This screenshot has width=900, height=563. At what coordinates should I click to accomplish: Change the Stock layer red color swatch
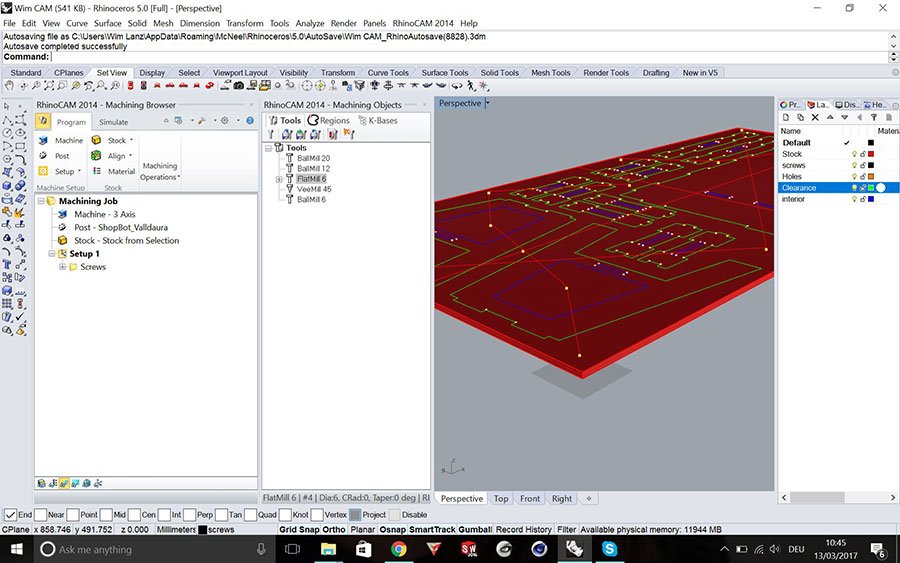pyautogui.click(x=871, y=154)
